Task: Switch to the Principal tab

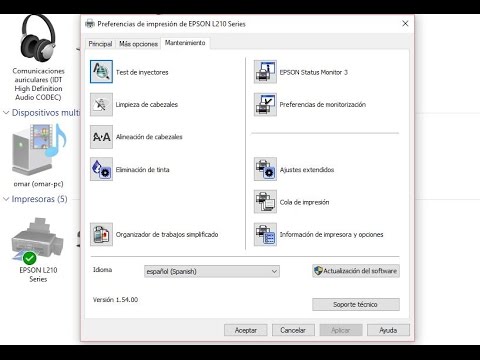Action: pos(100,44)
